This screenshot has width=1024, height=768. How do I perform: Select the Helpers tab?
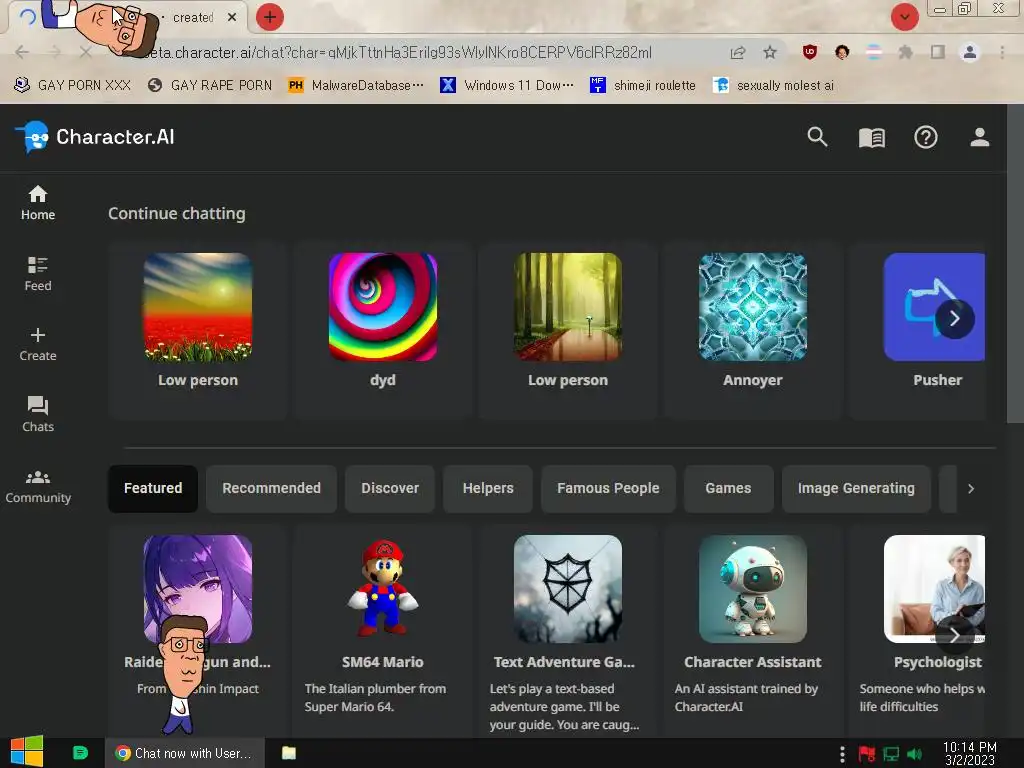(x=488, y=488)
